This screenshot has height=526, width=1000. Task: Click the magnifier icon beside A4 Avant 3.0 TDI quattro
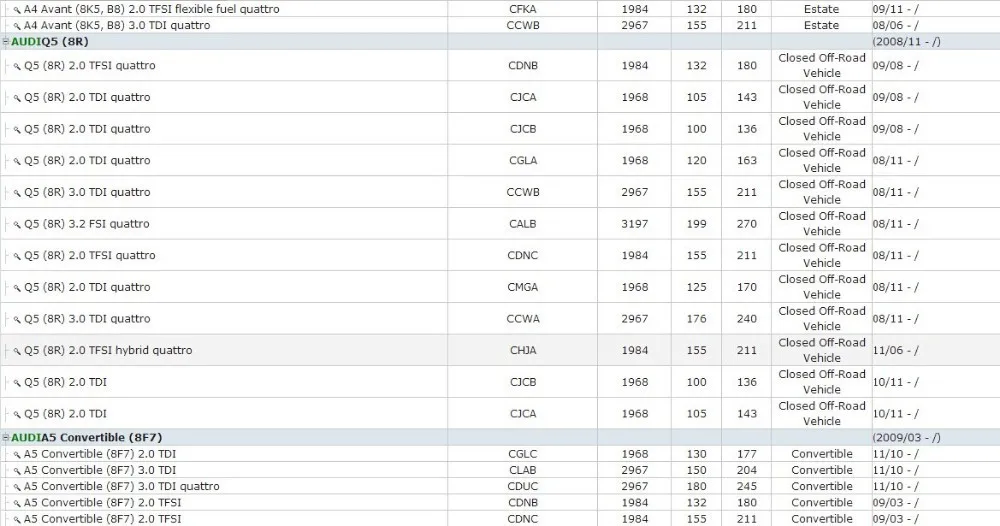point(17,26)
